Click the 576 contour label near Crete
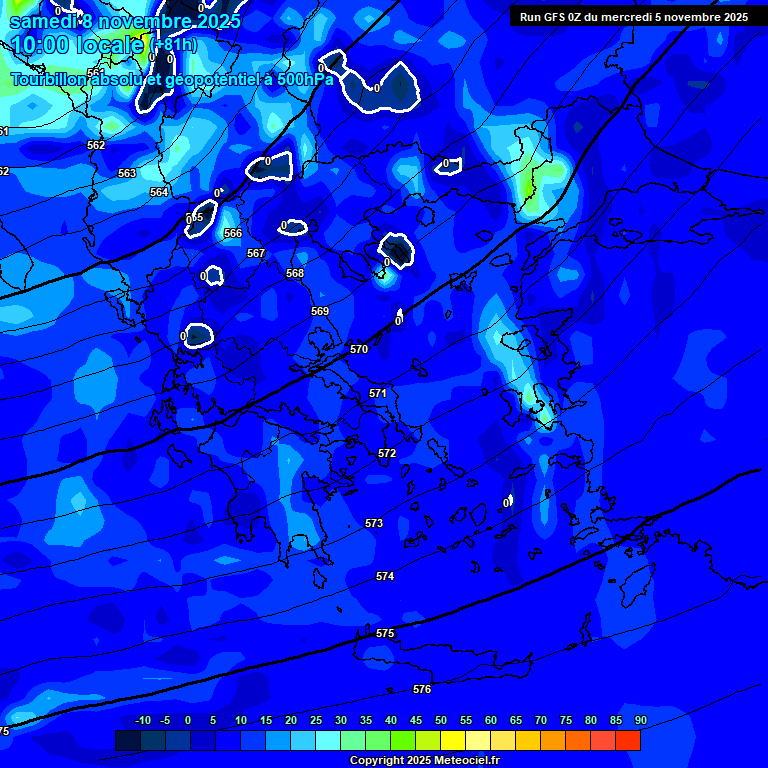This screenshot has width=768, height=768. click(x=422, y=689)
